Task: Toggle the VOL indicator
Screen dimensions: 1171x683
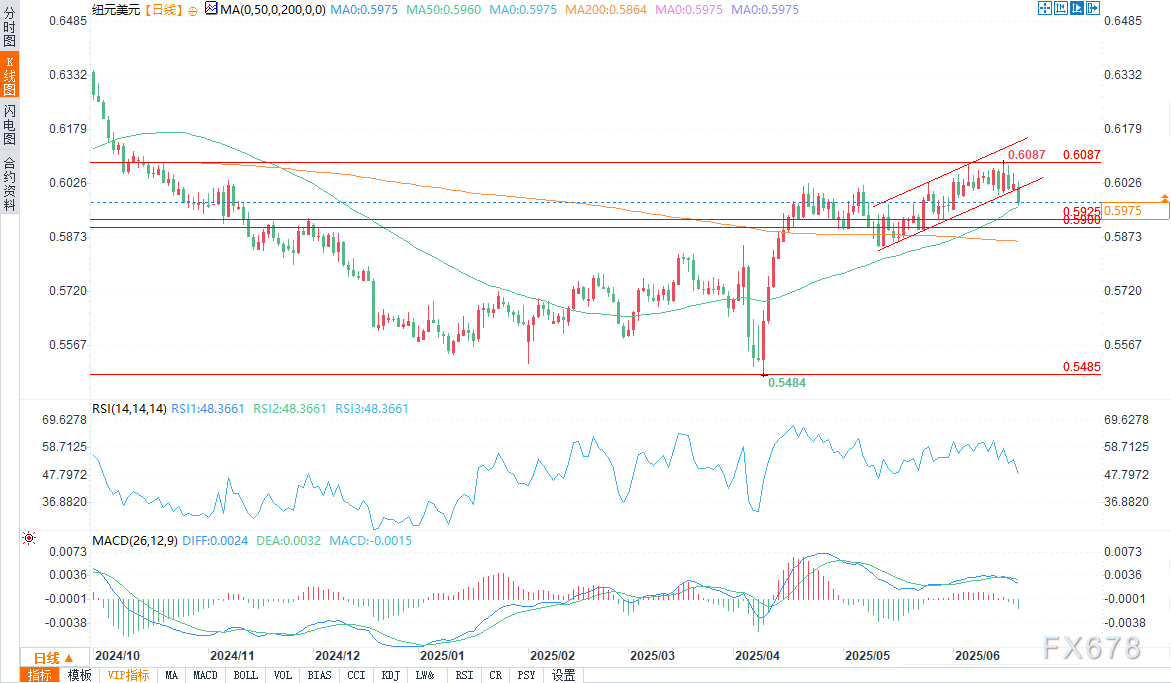Action: [x=282, y=675]
